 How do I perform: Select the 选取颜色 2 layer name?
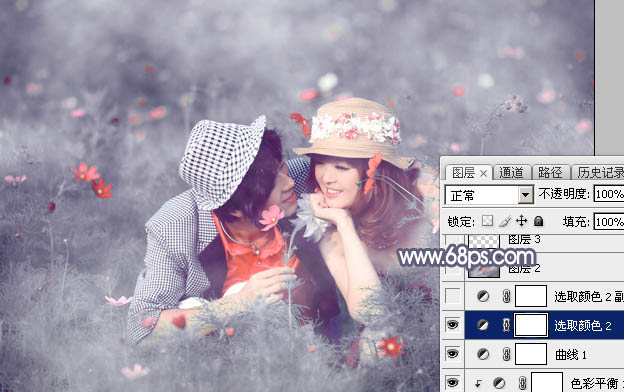[583, 326]
